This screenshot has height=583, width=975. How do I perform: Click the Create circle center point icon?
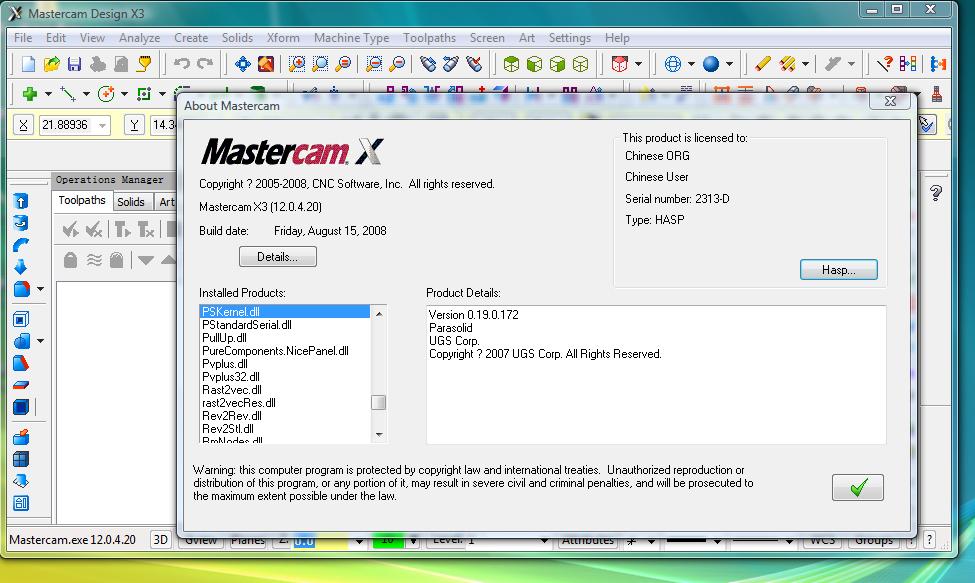(x=106, y=94)
